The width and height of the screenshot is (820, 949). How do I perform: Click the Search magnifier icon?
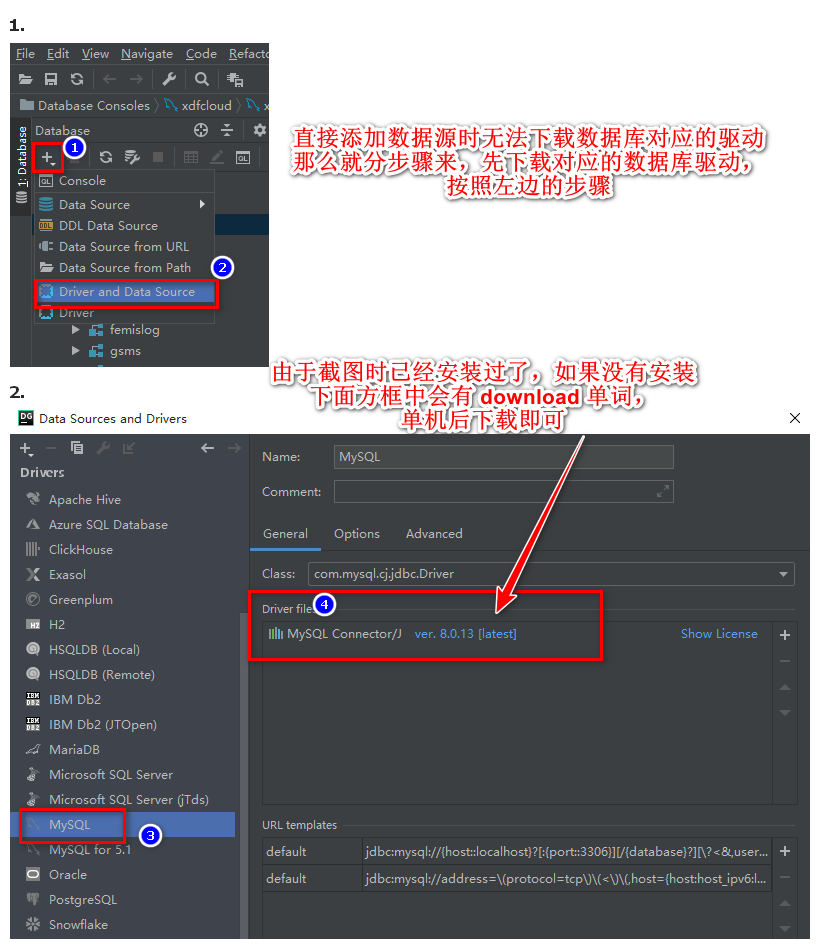point(202,79)
